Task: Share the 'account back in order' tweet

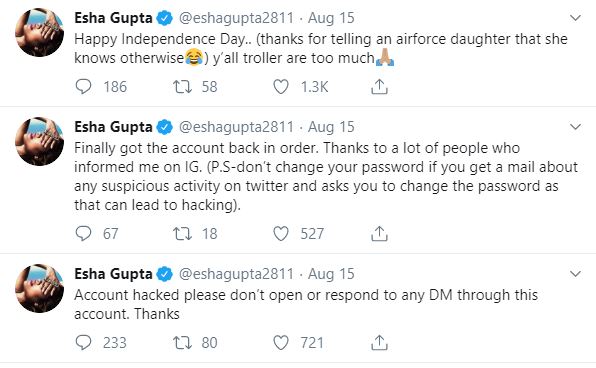Action: (379, 233)
